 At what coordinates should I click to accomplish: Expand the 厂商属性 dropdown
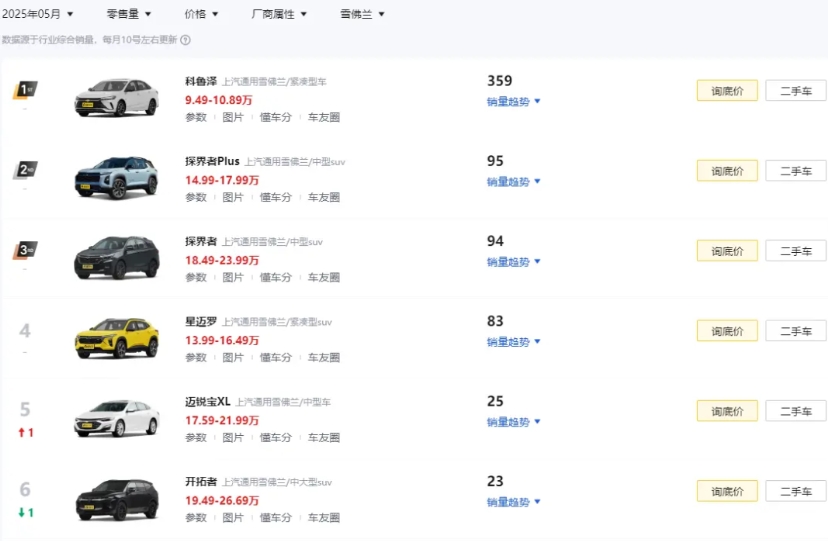point(279,14)
